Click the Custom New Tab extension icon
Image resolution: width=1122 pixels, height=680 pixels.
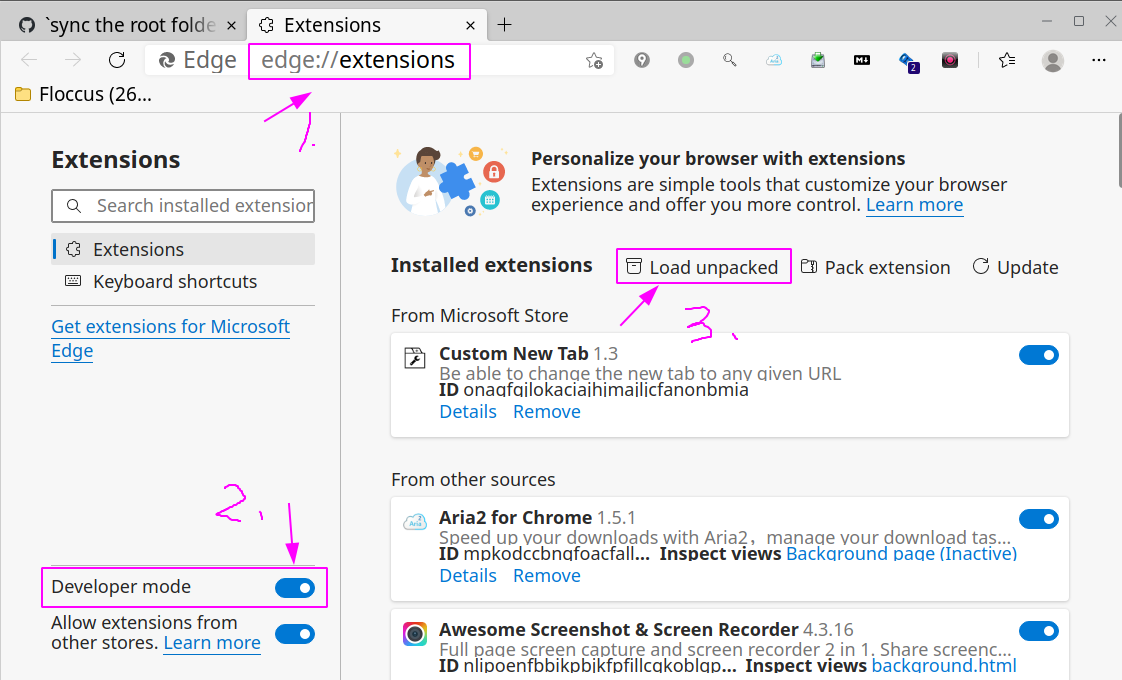click(415, 357)
